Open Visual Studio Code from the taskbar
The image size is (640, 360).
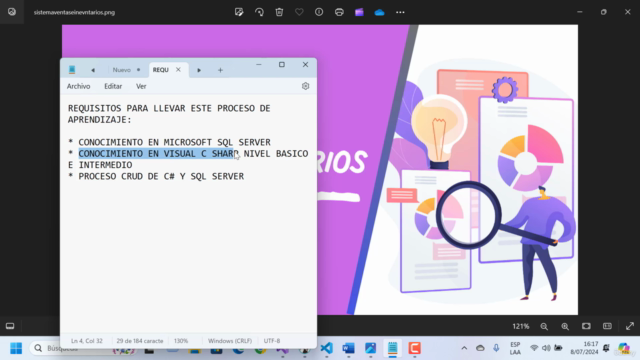click(x=326, y=348)
